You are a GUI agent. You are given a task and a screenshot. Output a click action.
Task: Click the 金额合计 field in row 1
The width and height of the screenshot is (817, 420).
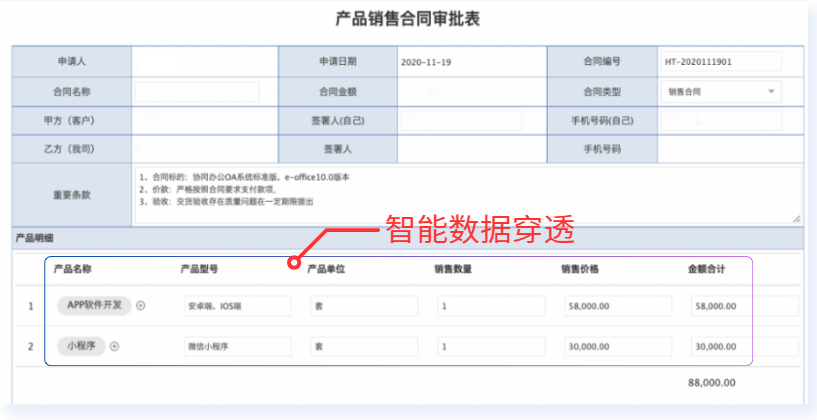pyautogui.click(x=745, y=306)
